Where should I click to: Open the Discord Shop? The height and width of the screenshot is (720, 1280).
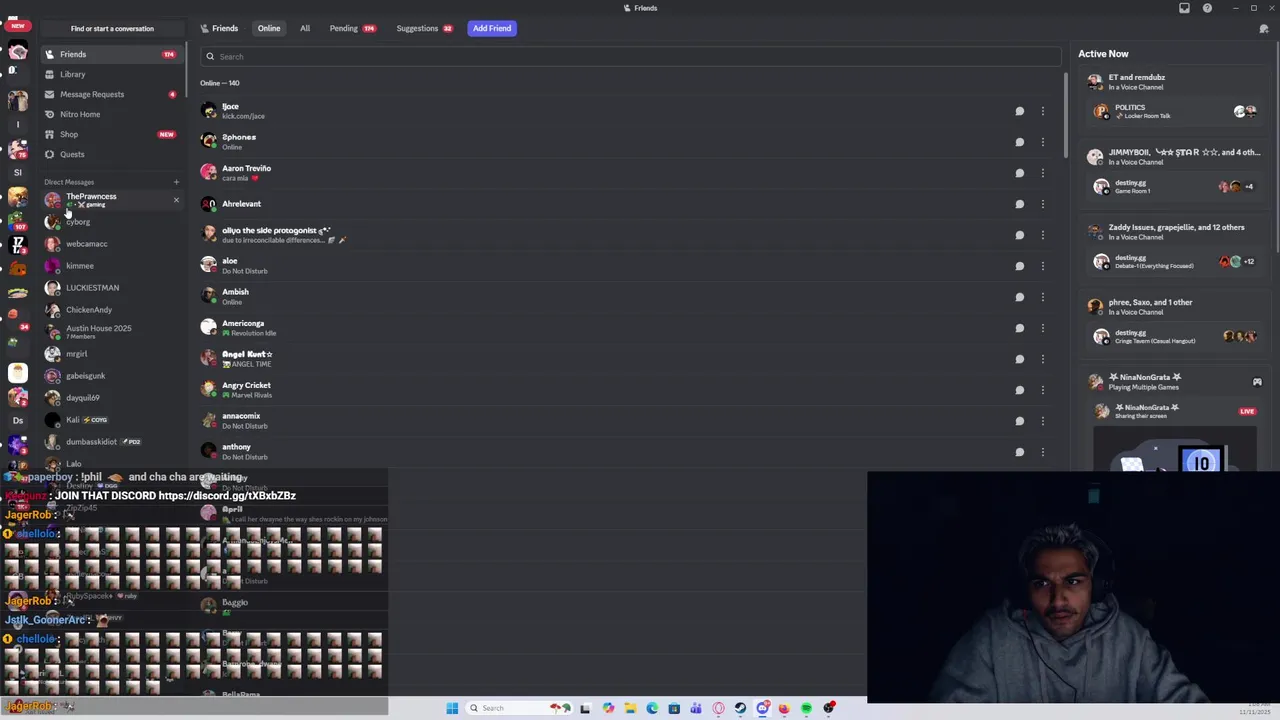(x=110, y=134)
